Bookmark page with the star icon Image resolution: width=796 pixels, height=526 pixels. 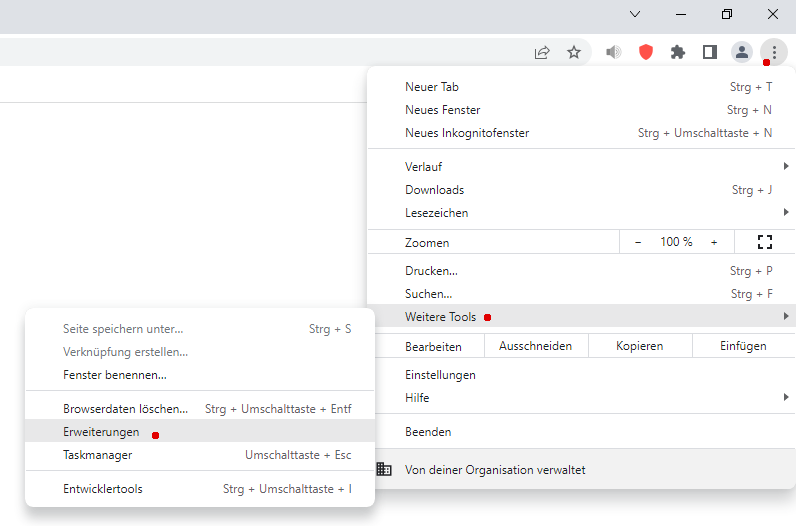(574, 52)
